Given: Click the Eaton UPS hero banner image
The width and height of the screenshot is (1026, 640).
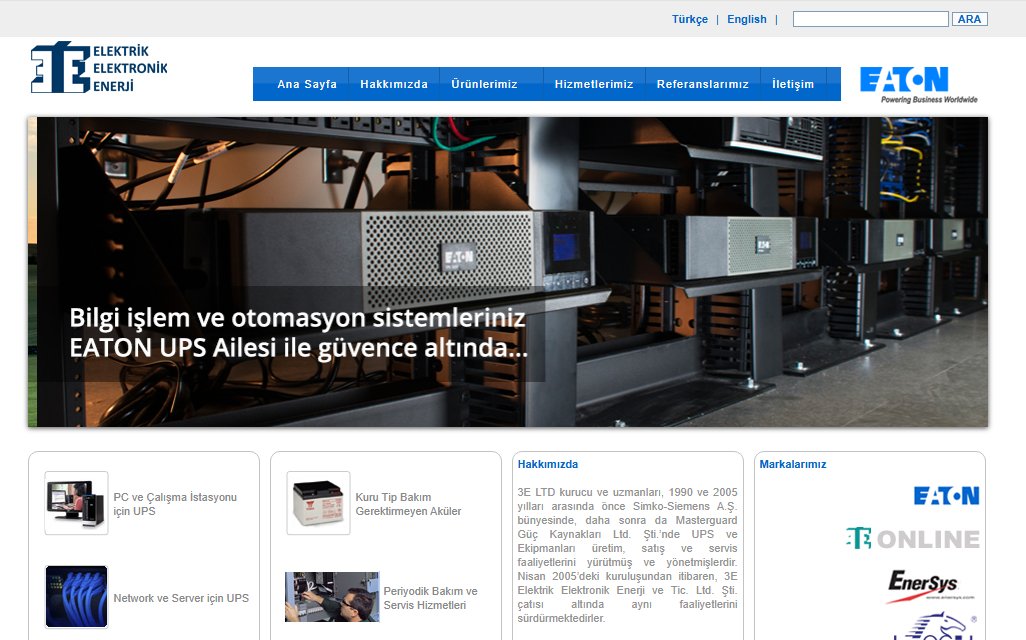Looking at the screenshot, I should (508, 272).
